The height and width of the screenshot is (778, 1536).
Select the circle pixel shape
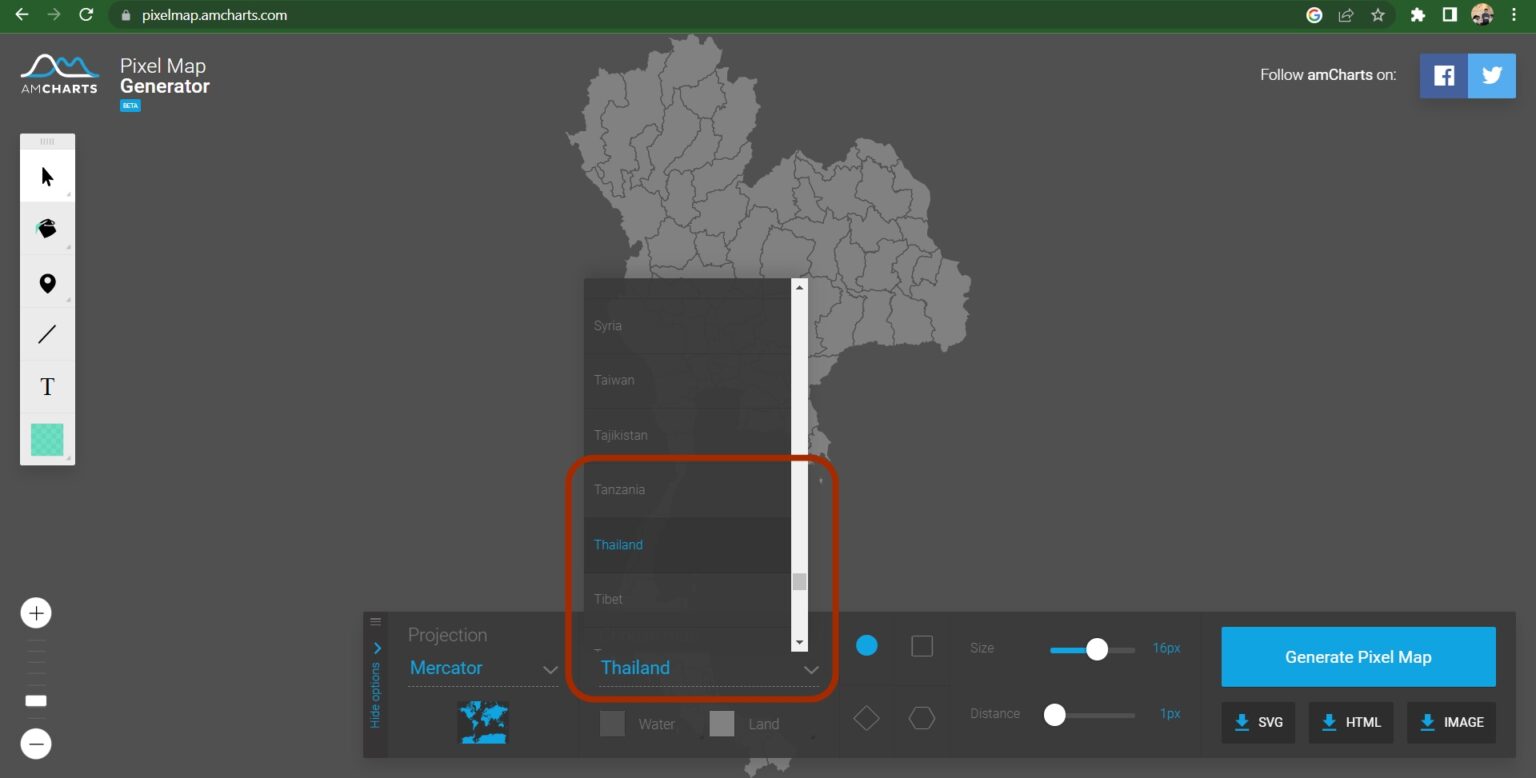point(866,647)
